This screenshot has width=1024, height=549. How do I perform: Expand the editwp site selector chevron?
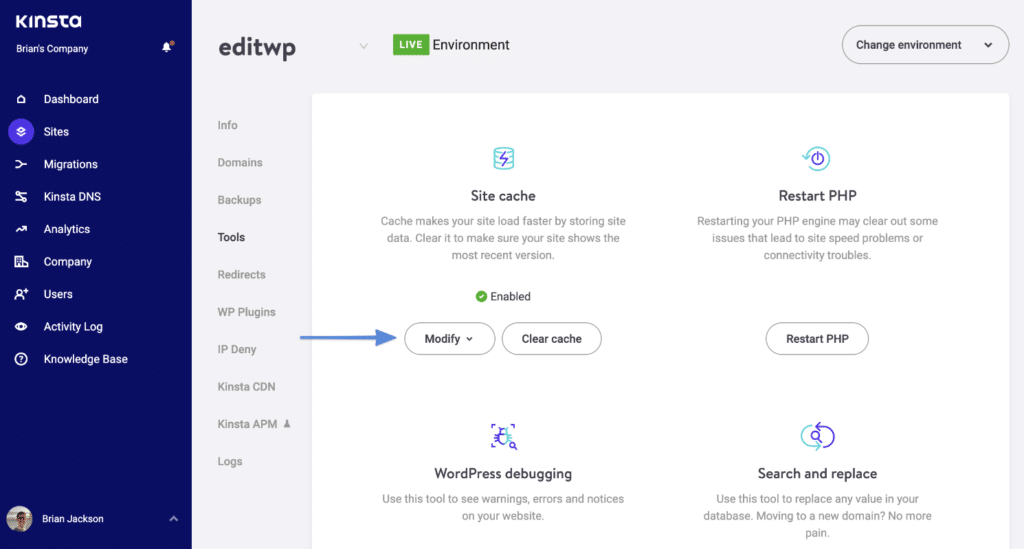tap(363, 46)
